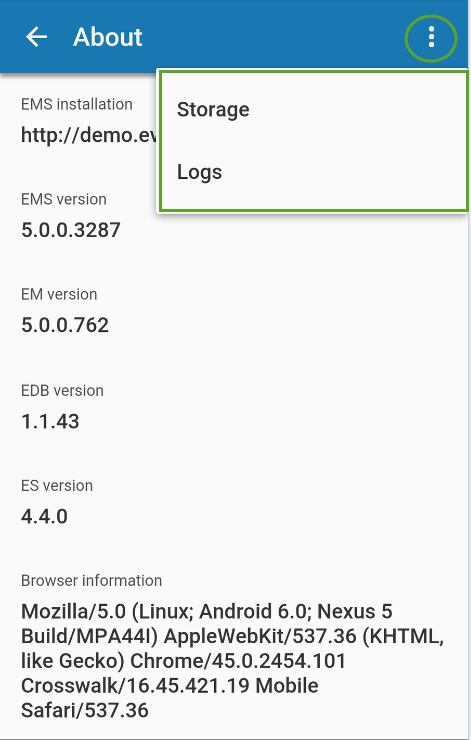The width and height of the screenshot is (471, 740).
Task: Select Storage from the menu
Action: click(312, 109)
